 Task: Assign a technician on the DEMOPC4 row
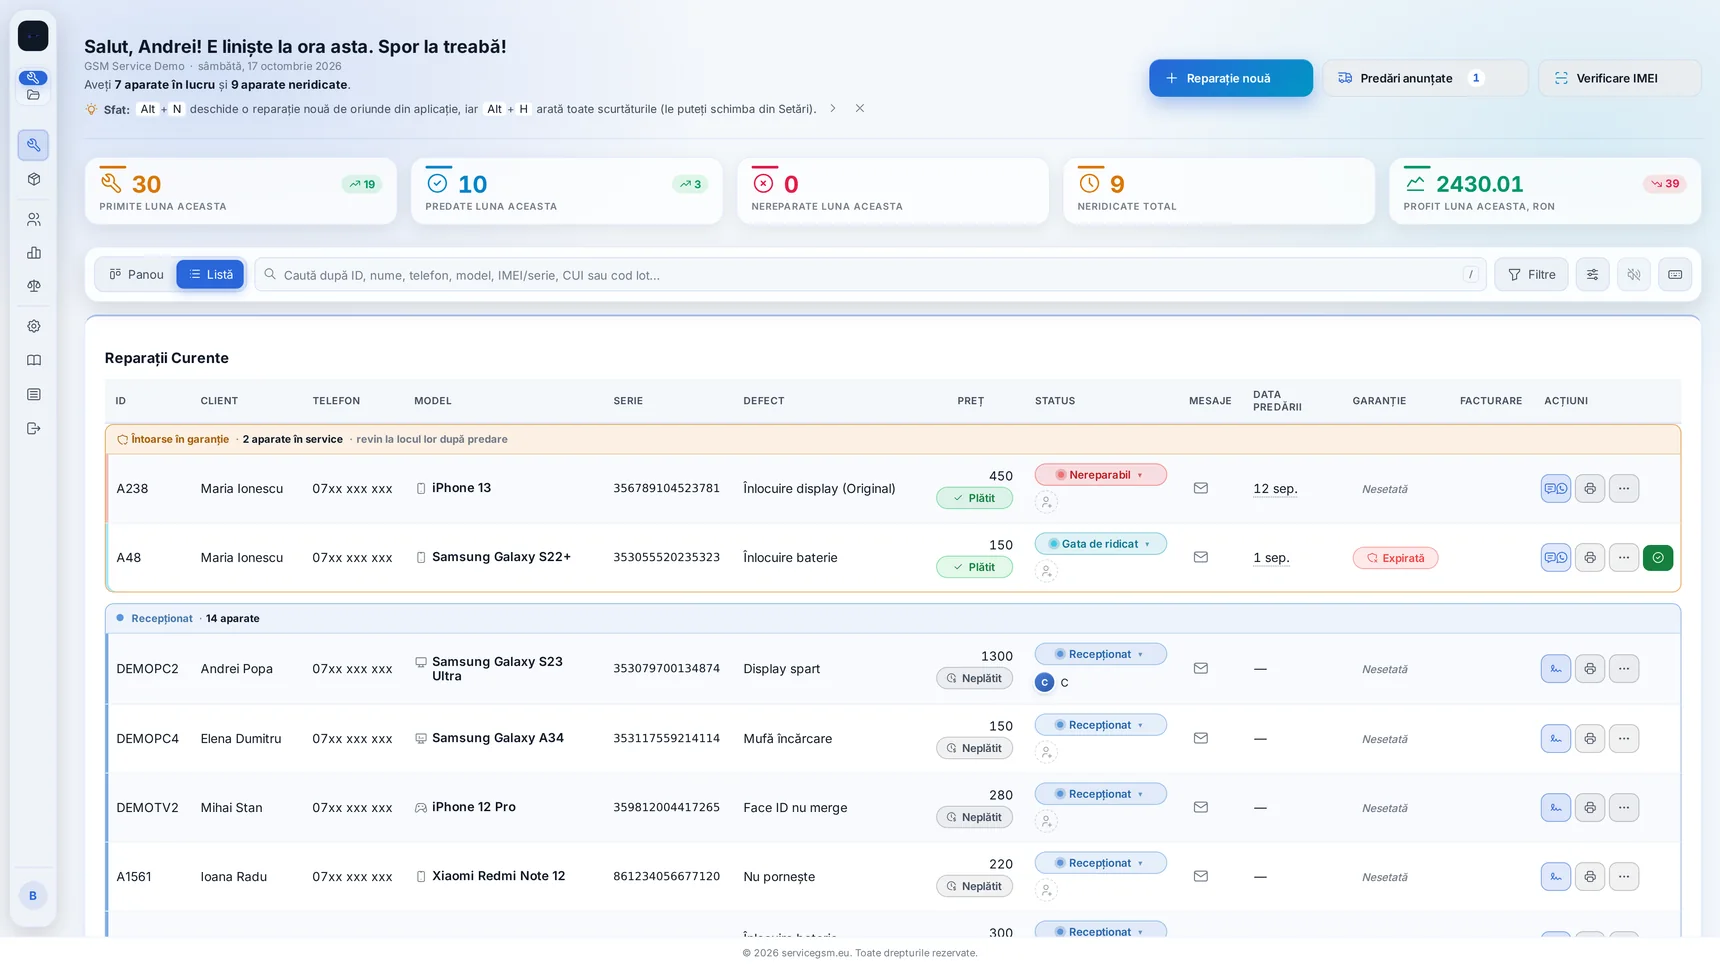tap(1046, 752)
